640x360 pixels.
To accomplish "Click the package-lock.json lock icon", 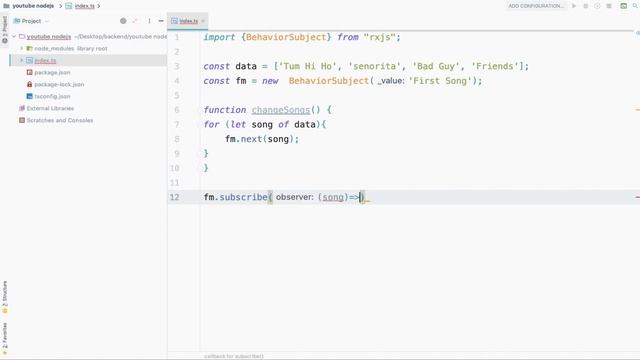I will pyautogui.click(x=29, y=84).
